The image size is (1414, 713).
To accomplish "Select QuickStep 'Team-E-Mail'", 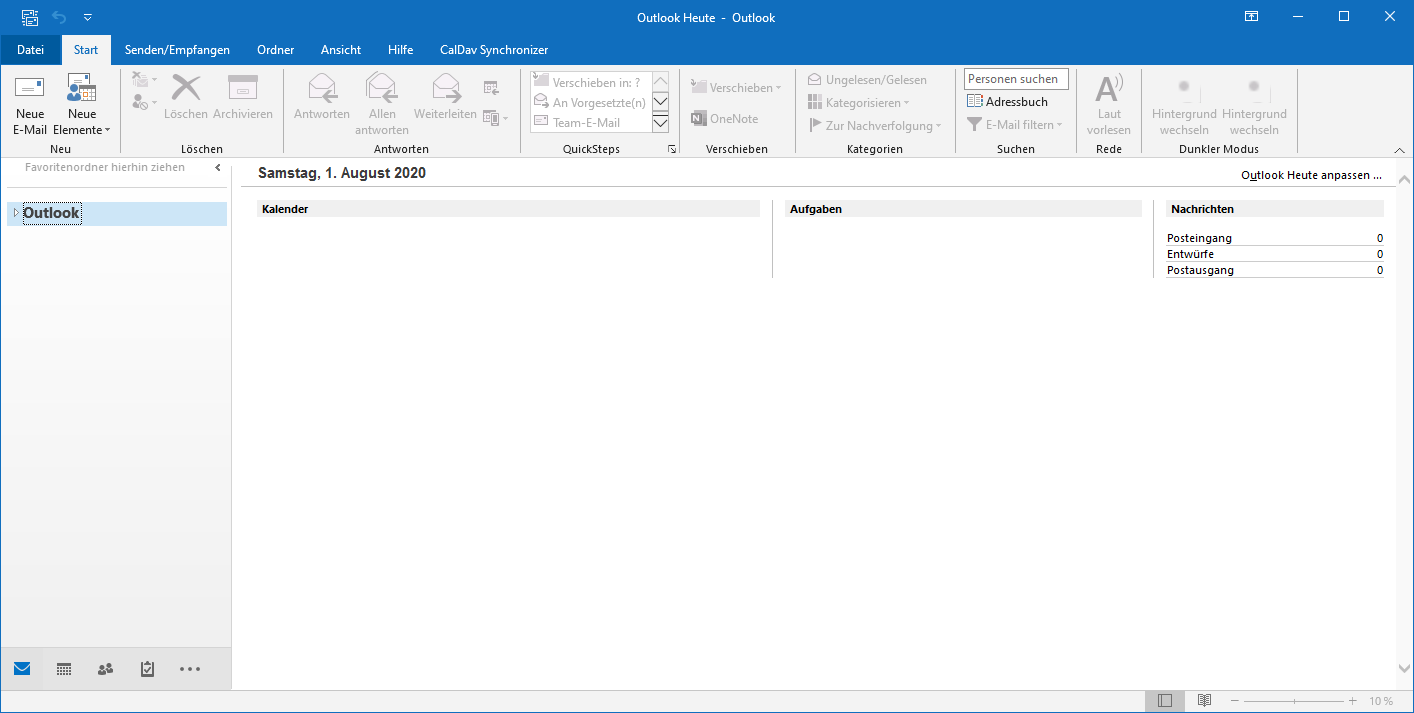I will click(x=590, y=122).
